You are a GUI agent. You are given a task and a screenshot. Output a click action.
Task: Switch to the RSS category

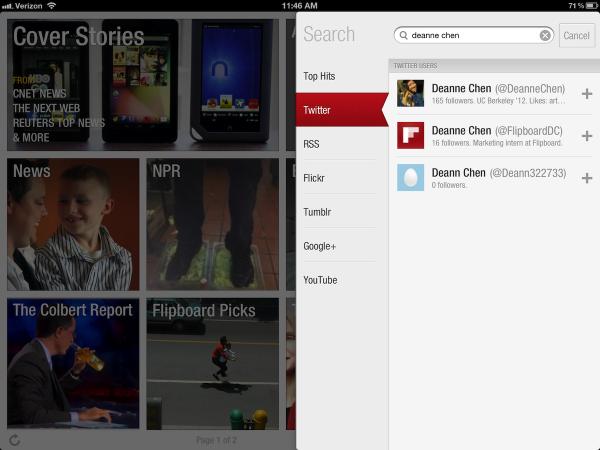click(x=339, y=144)
